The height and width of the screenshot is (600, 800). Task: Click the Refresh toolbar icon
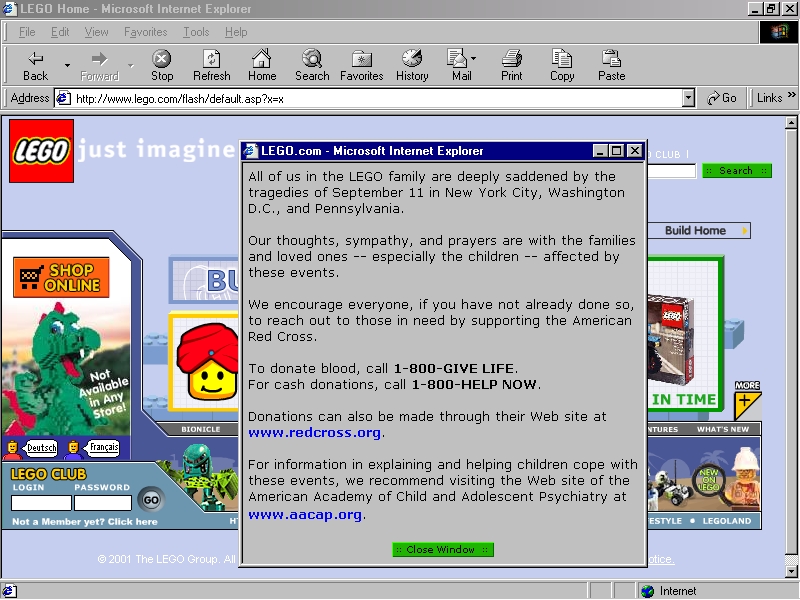[x=211, y=65]
